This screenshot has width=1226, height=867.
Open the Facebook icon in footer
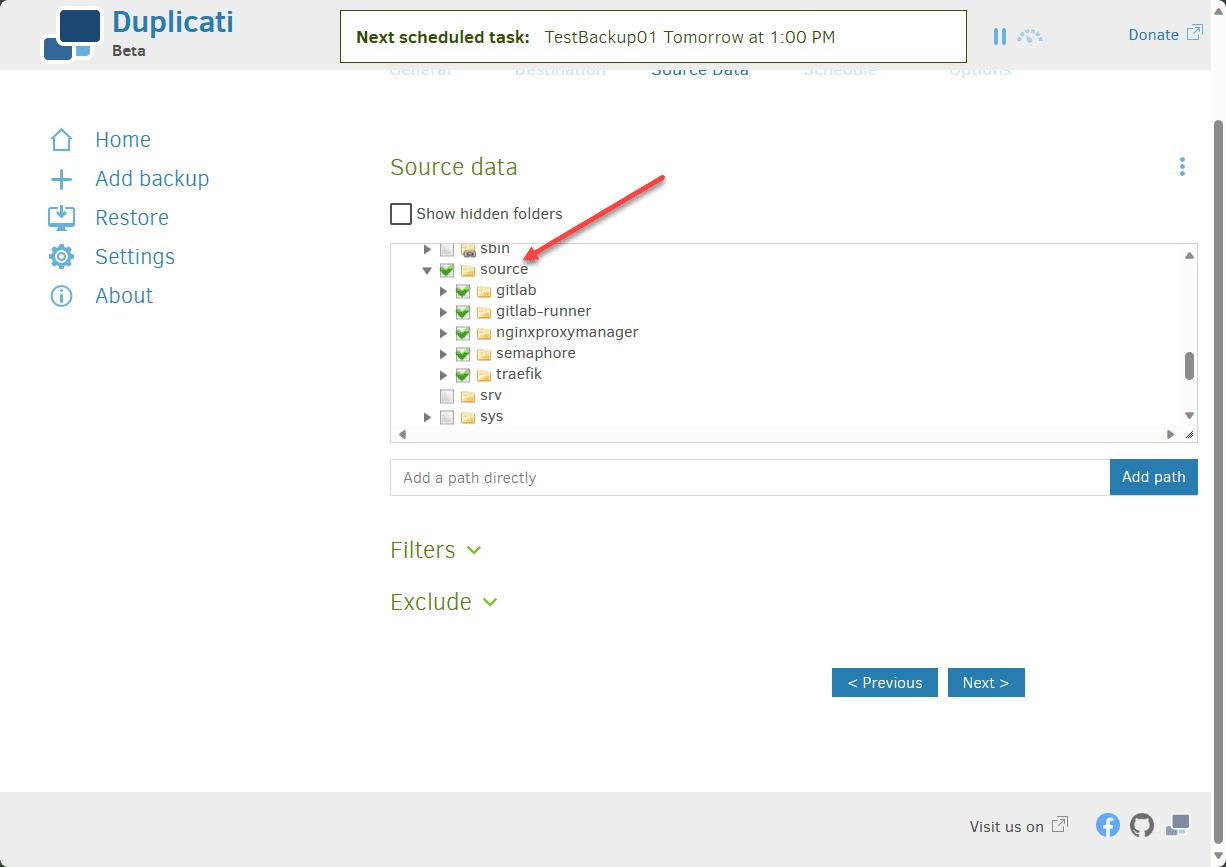tap(1108, 825)
